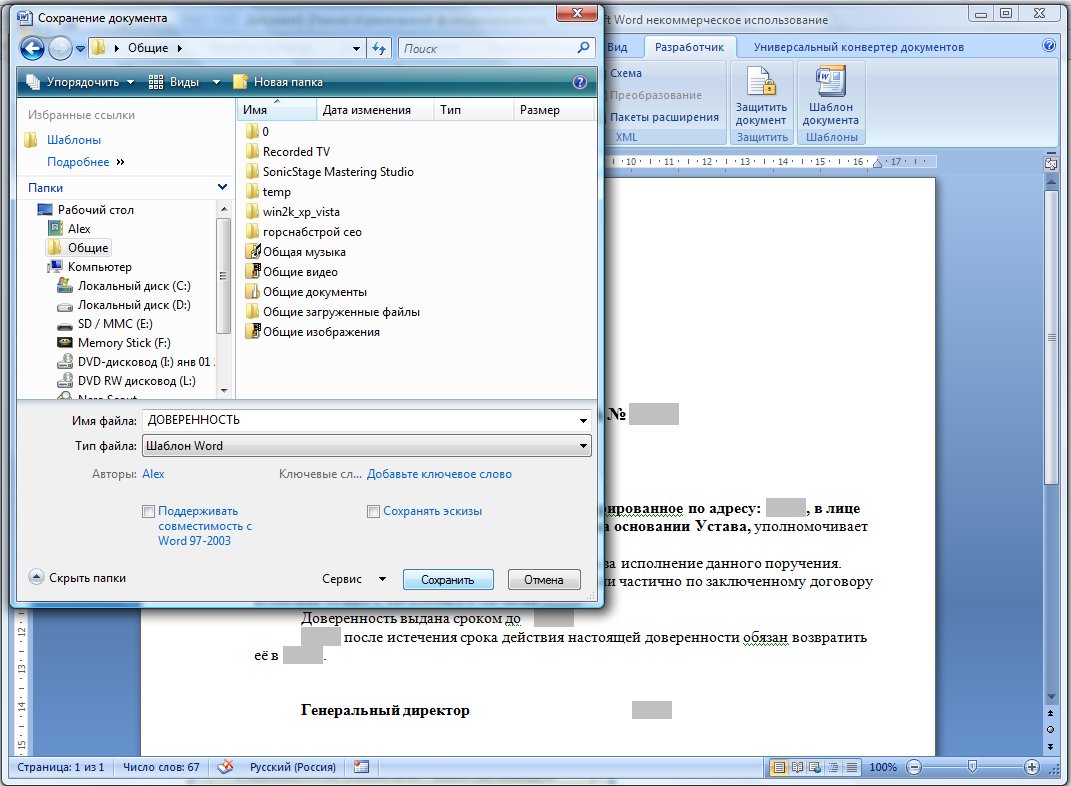This screenshot has width=1071, height=786.
Task: Click the Alex author value
Action: [153, 474]
